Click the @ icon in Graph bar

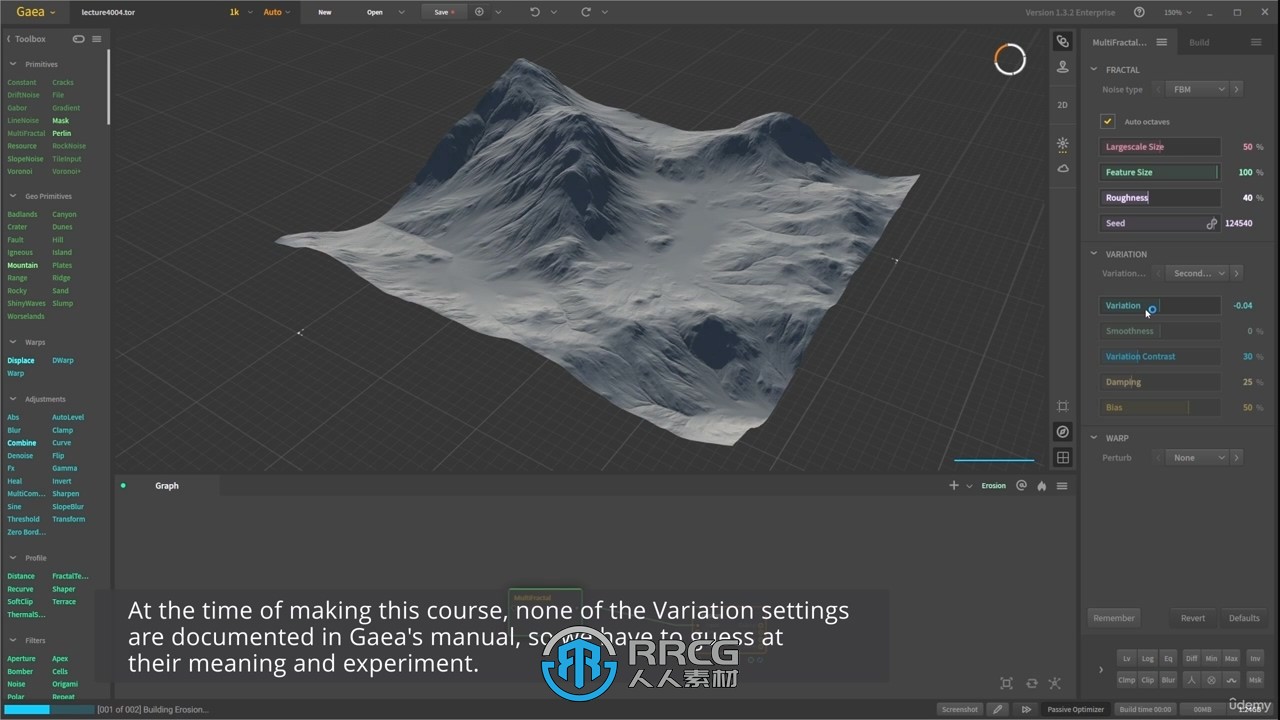click(1021, 486)
